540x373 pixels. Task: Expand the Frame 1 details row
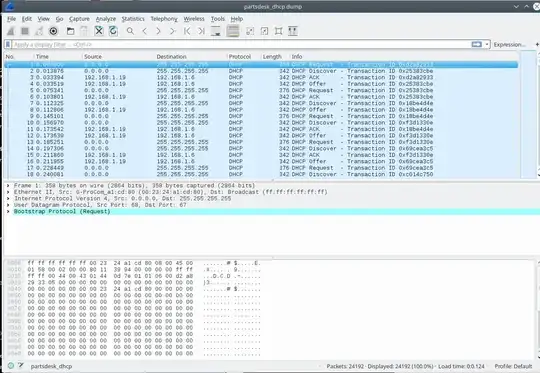(x=8, y=186)
